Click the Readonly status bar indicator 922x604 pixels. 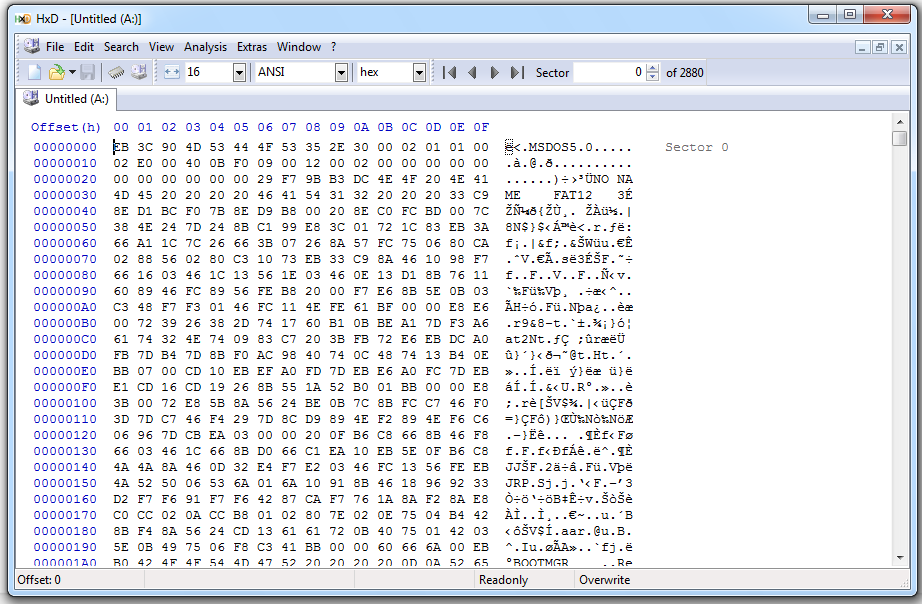[503, 580]
